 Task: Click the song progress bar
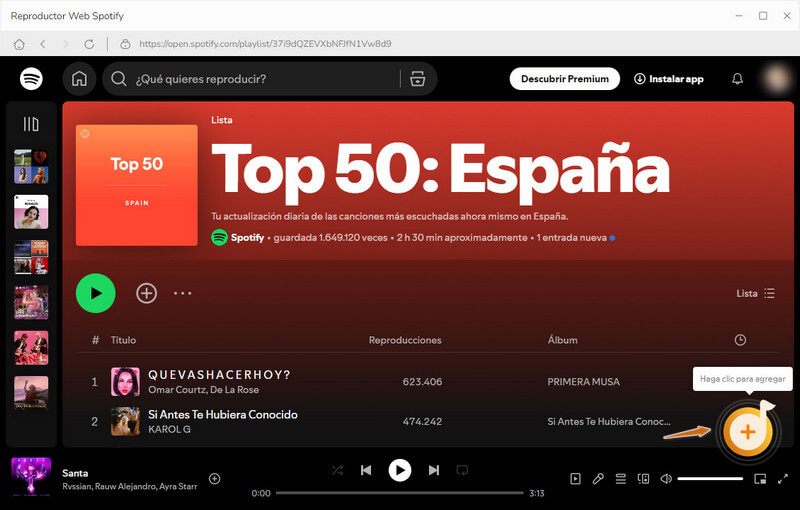[x=399, y=493]
